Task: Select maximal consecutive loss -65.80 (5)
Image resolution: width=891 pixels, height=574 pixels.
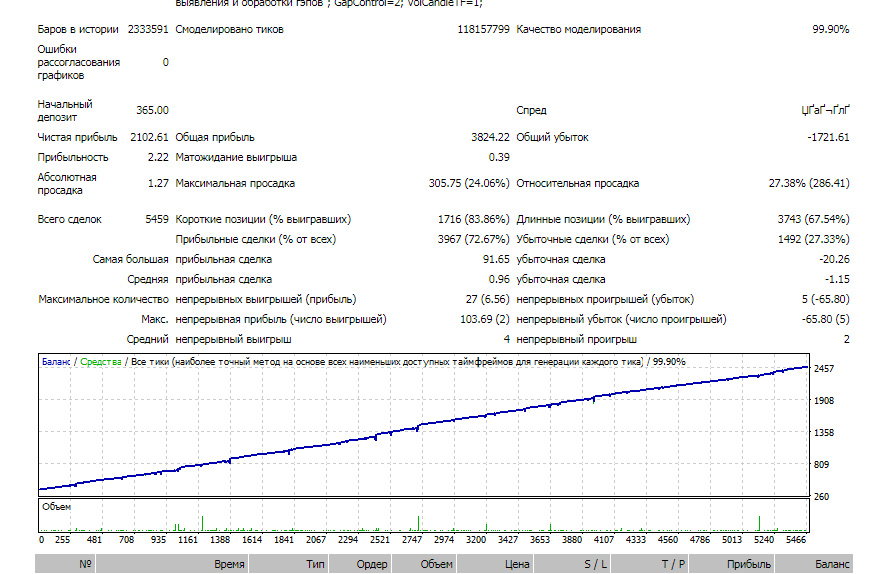Action: [x=826, y=319]
